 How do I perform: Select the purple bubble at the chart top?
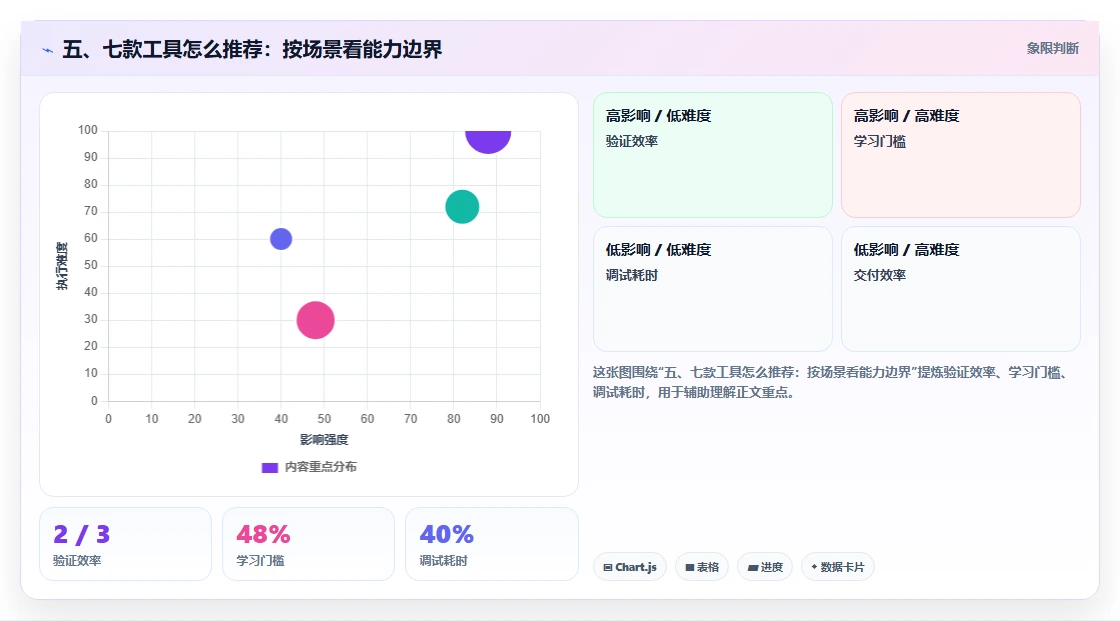(x=488, y=141)
